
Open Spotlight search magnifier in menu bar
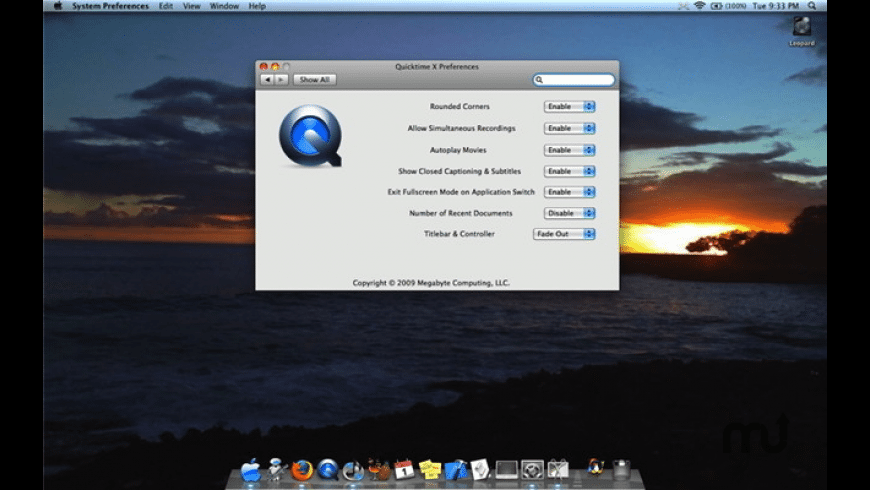point(812,6)
